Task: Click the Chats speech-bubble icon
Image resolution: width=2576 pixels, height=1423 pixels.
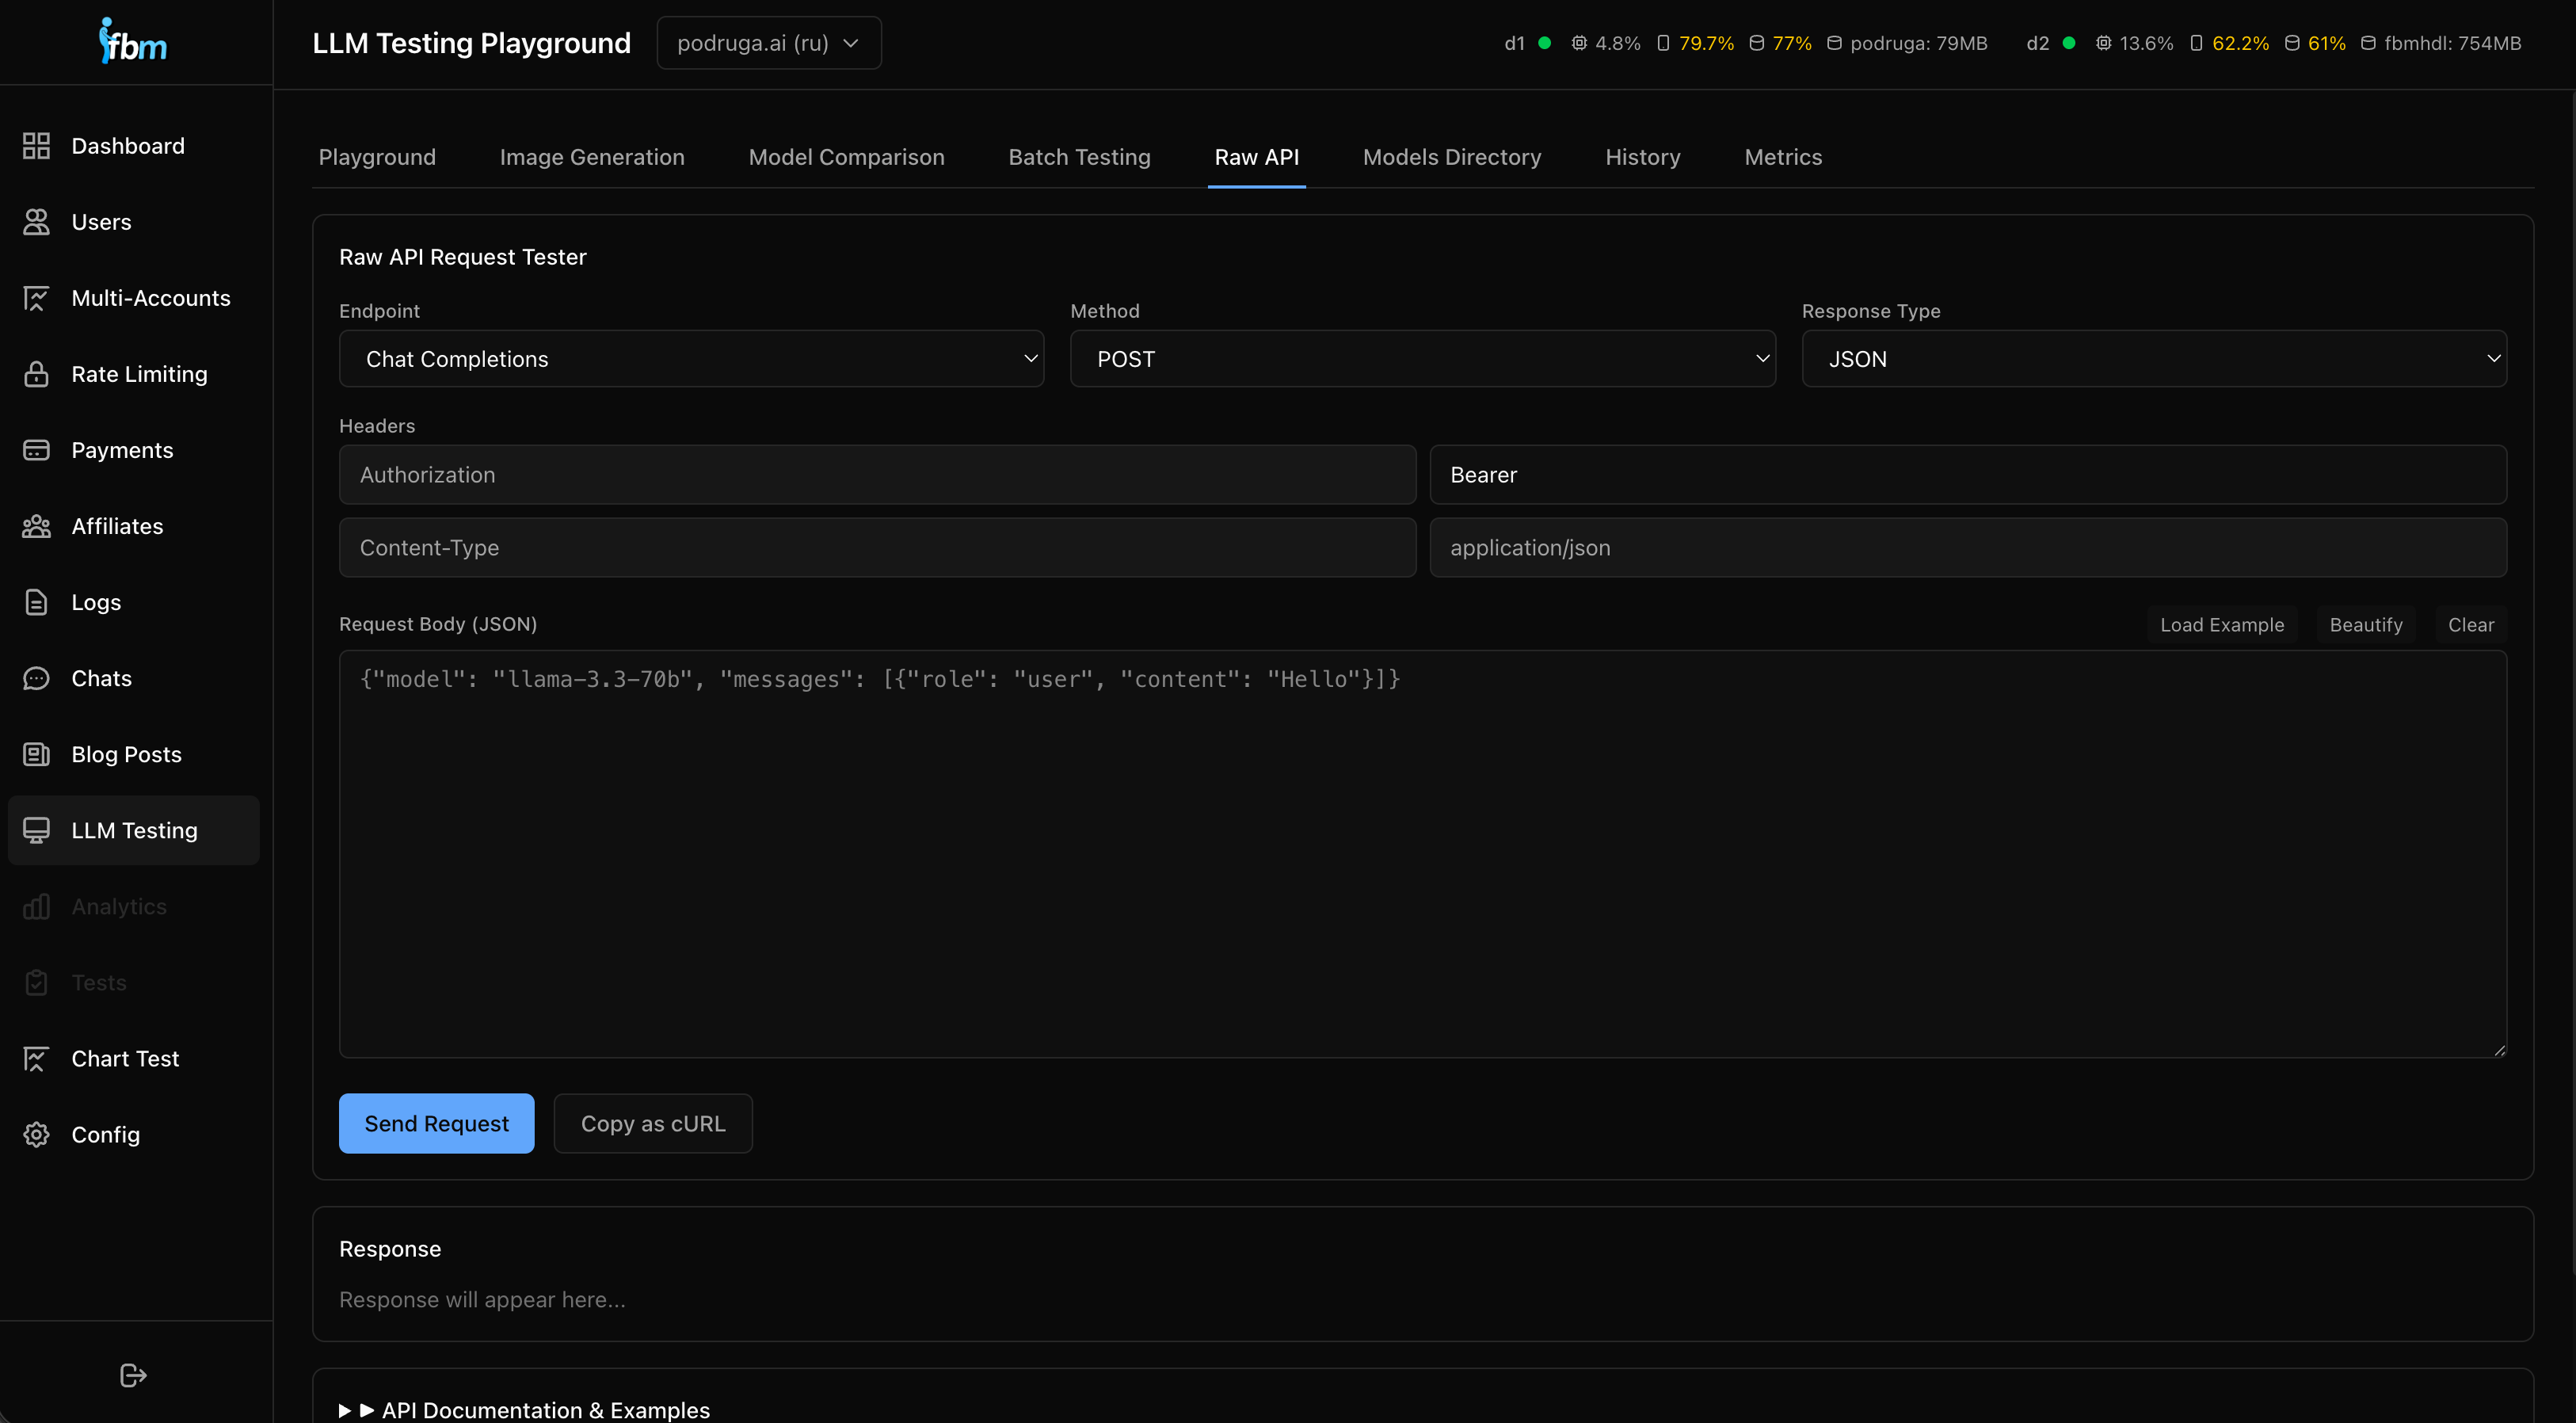Action: coord(36,678)
